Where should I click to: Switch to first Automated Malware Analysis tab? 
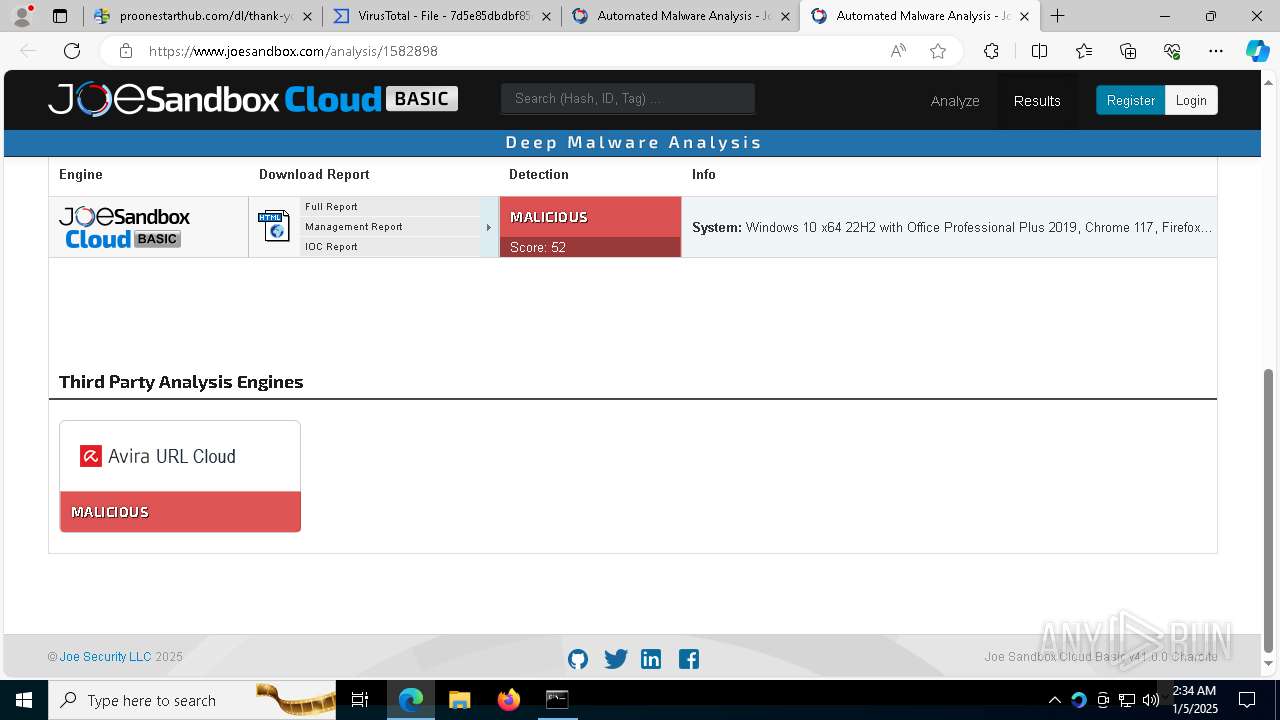click(x=681, y=16)
